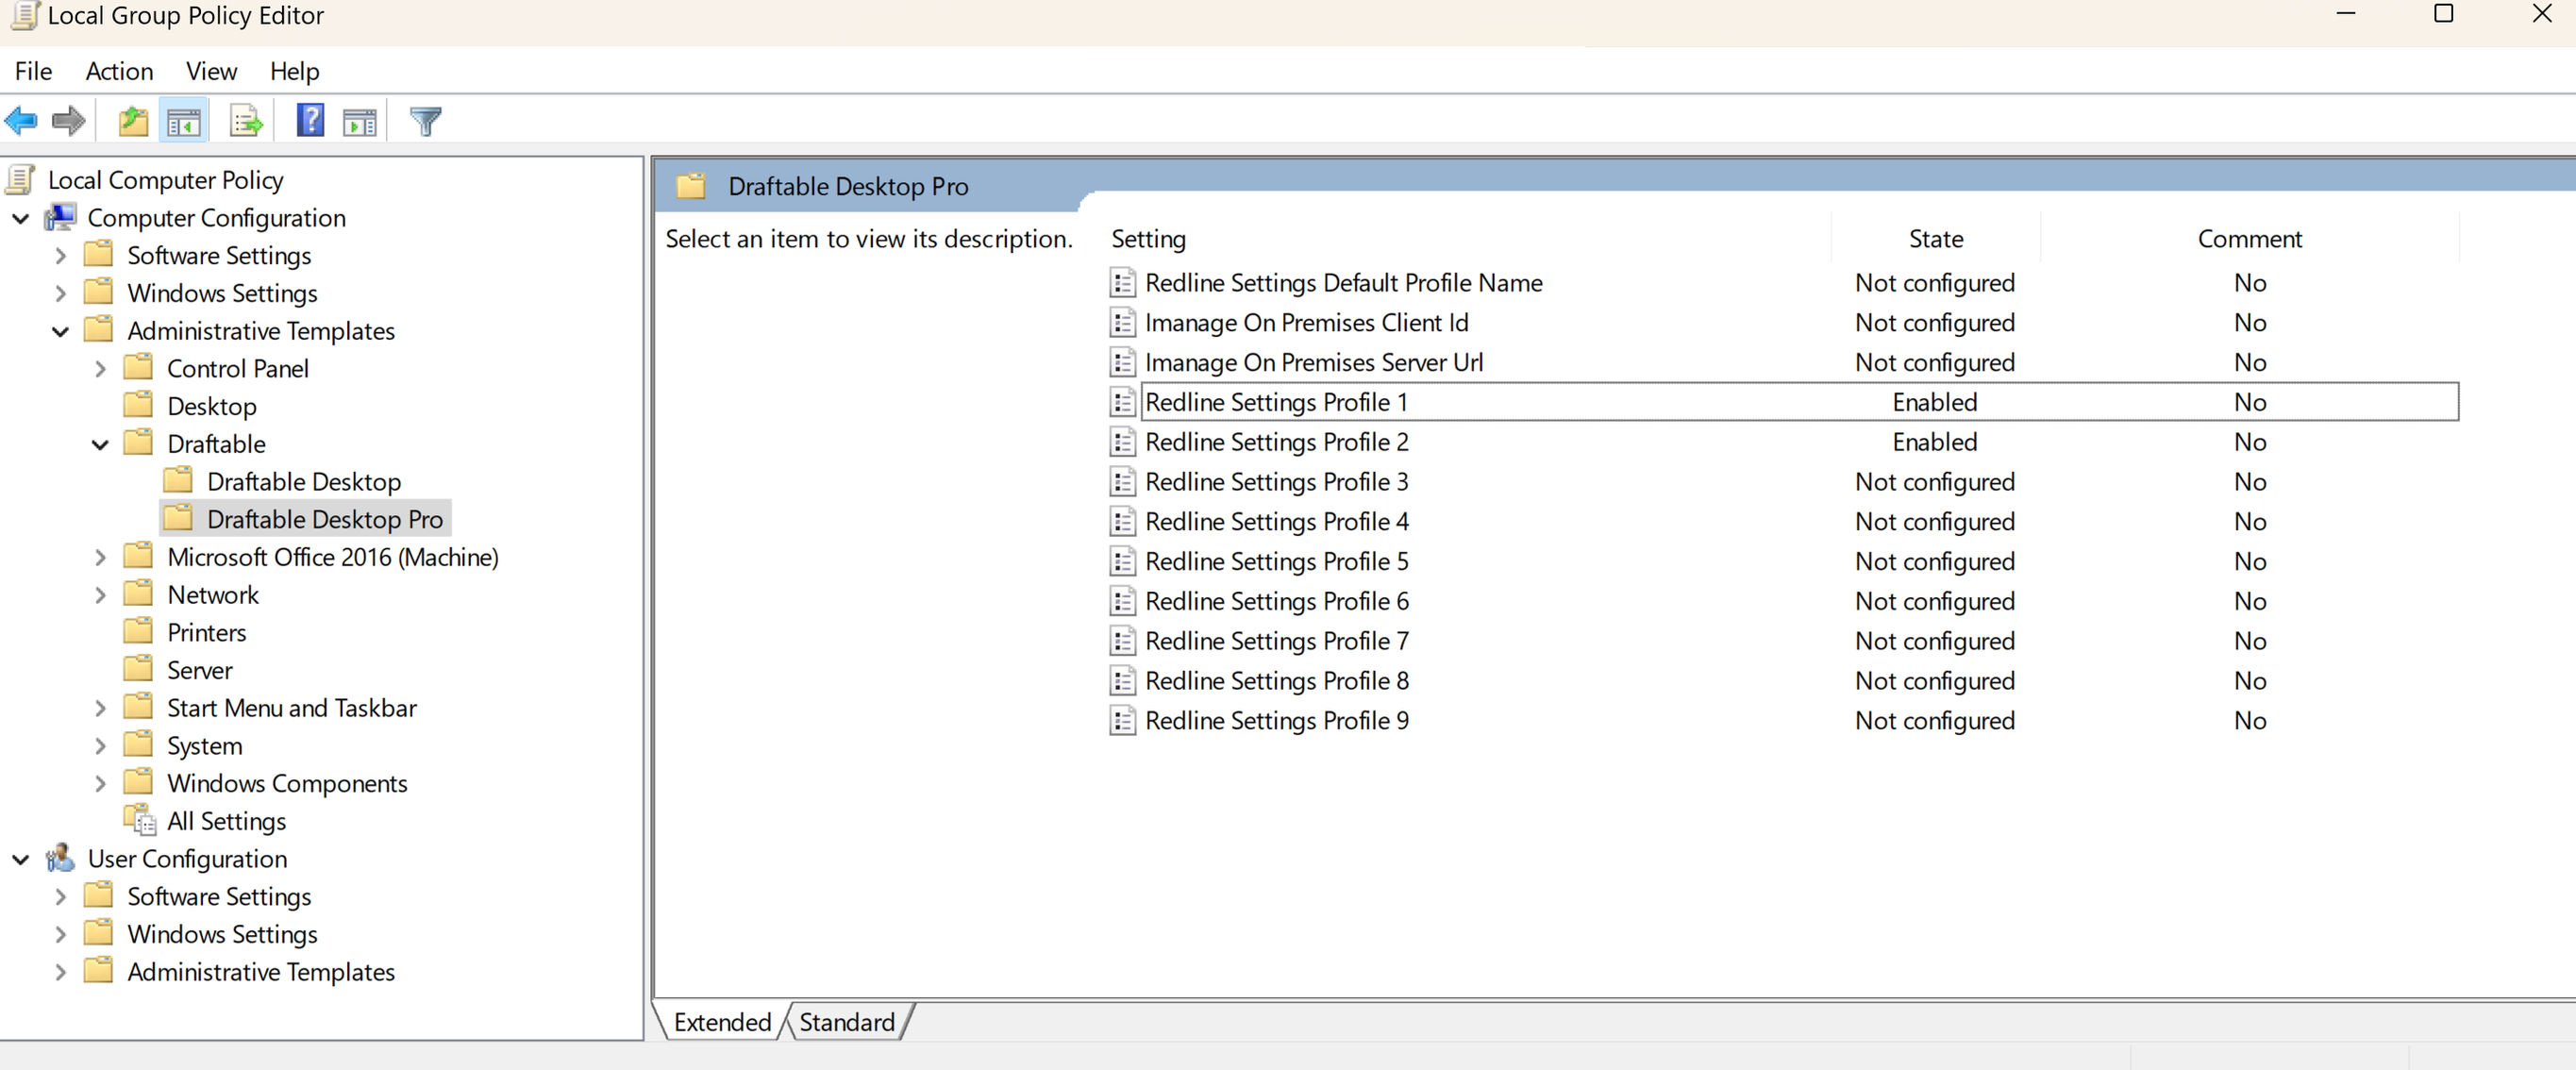Click folder icon beside Printers
Image resolution: width=2576 pixels, height=1070 pixels.
coord(139,631)
